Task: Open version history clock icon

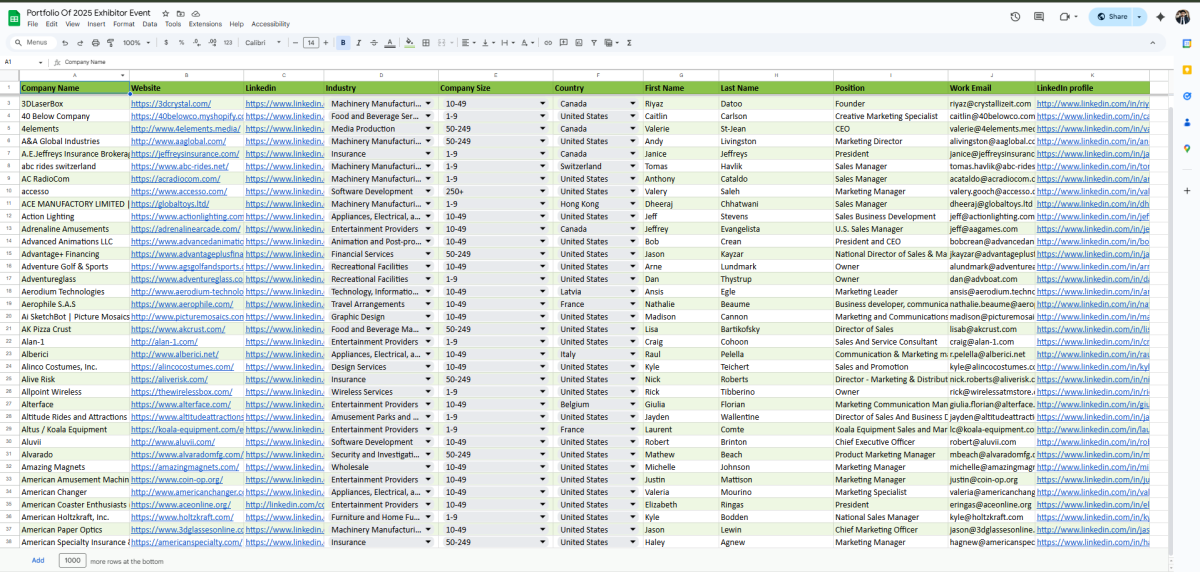Action: pos(1015,17)
